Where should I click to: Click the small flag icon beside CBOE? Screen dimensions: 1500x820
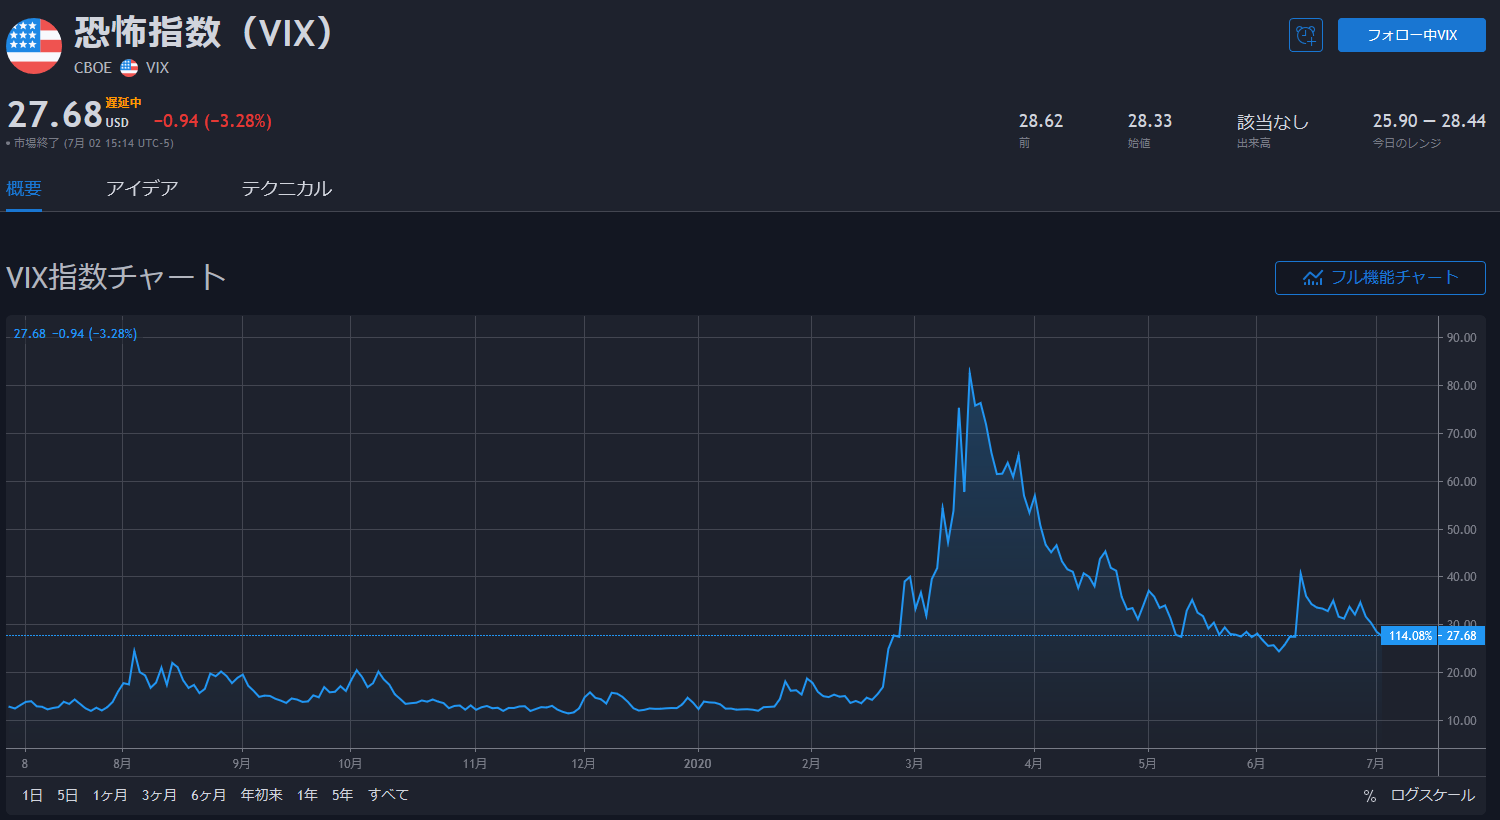[129, 68]
